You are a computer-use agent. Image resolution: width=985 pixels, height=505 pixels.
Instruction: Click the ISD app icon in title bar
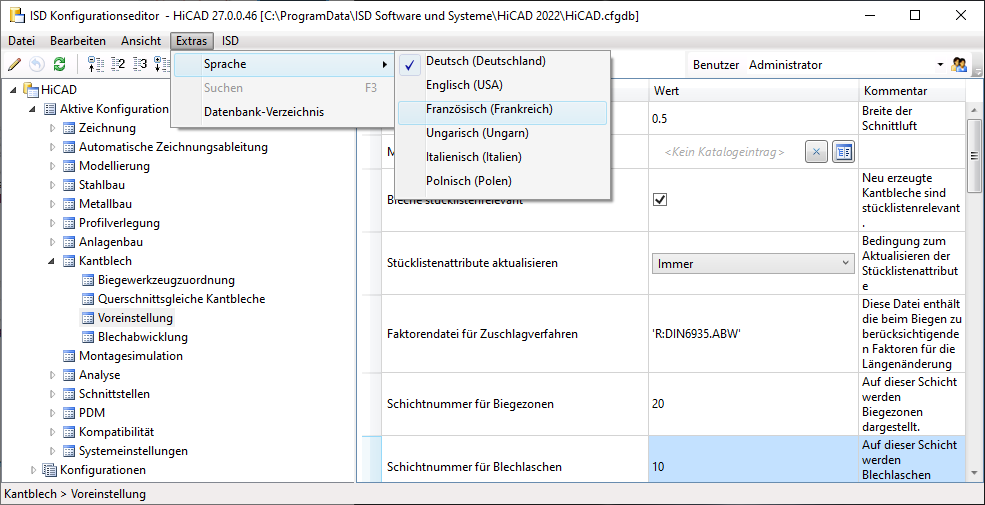click(x=16, y=16)
